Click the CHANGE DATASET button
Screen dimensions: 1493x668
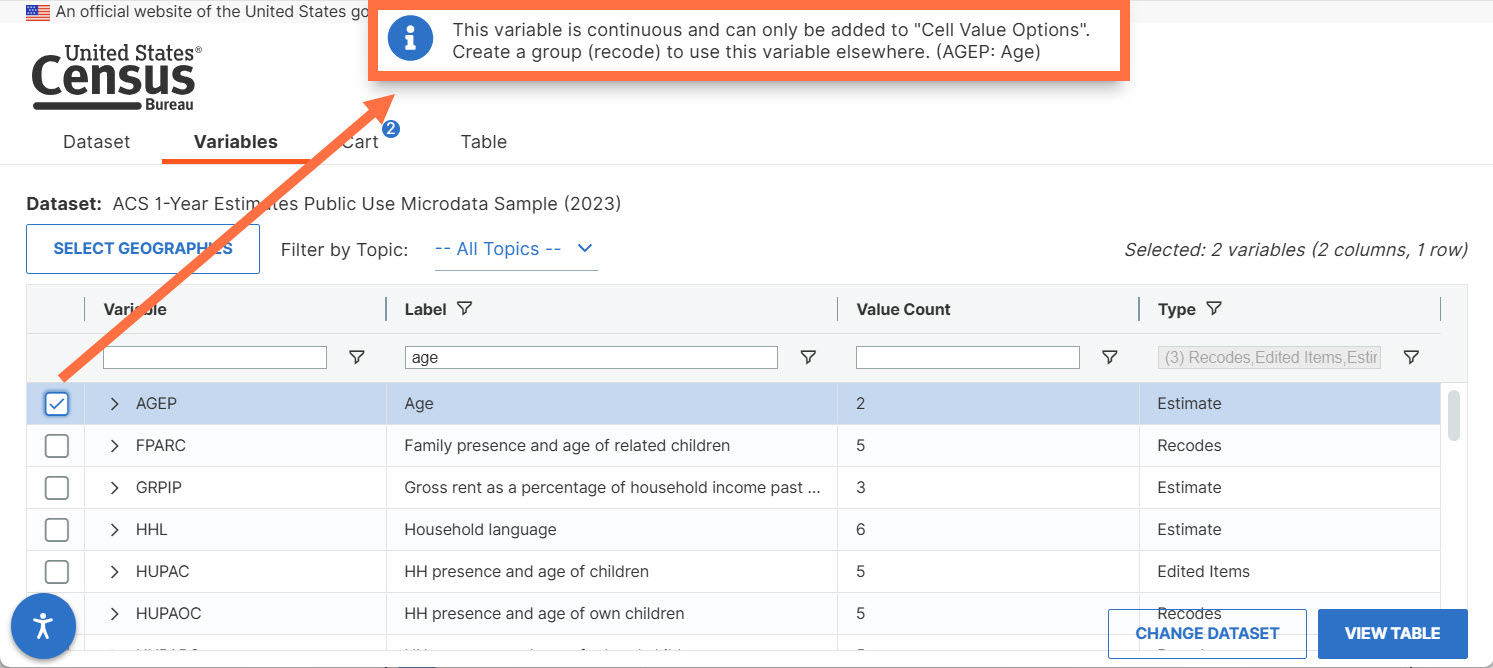(1207, 633)
